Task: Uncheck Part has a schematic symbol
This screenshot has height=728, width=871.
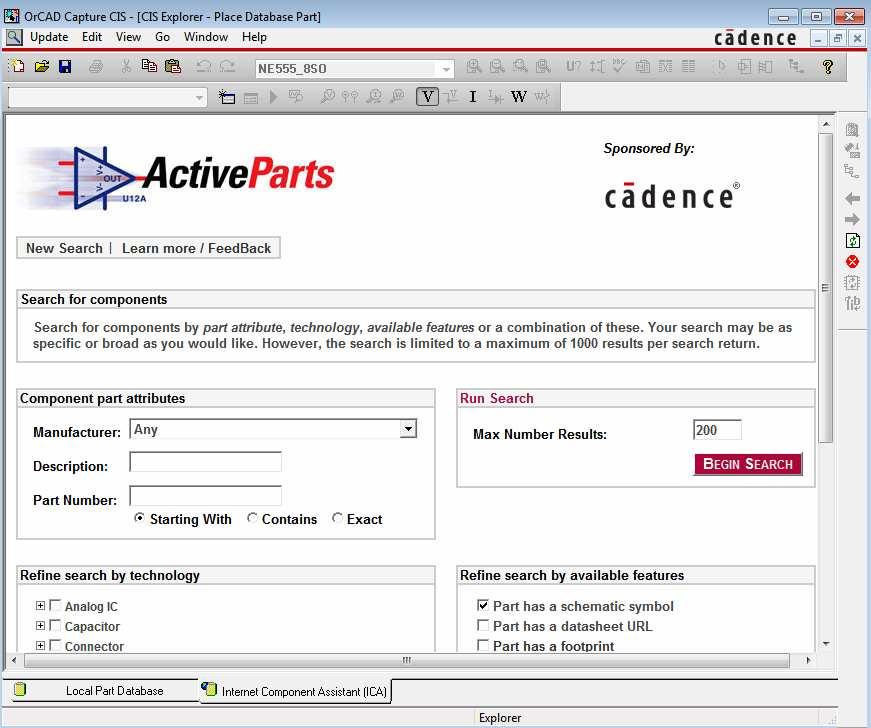Action: click(x=483, y=605)
